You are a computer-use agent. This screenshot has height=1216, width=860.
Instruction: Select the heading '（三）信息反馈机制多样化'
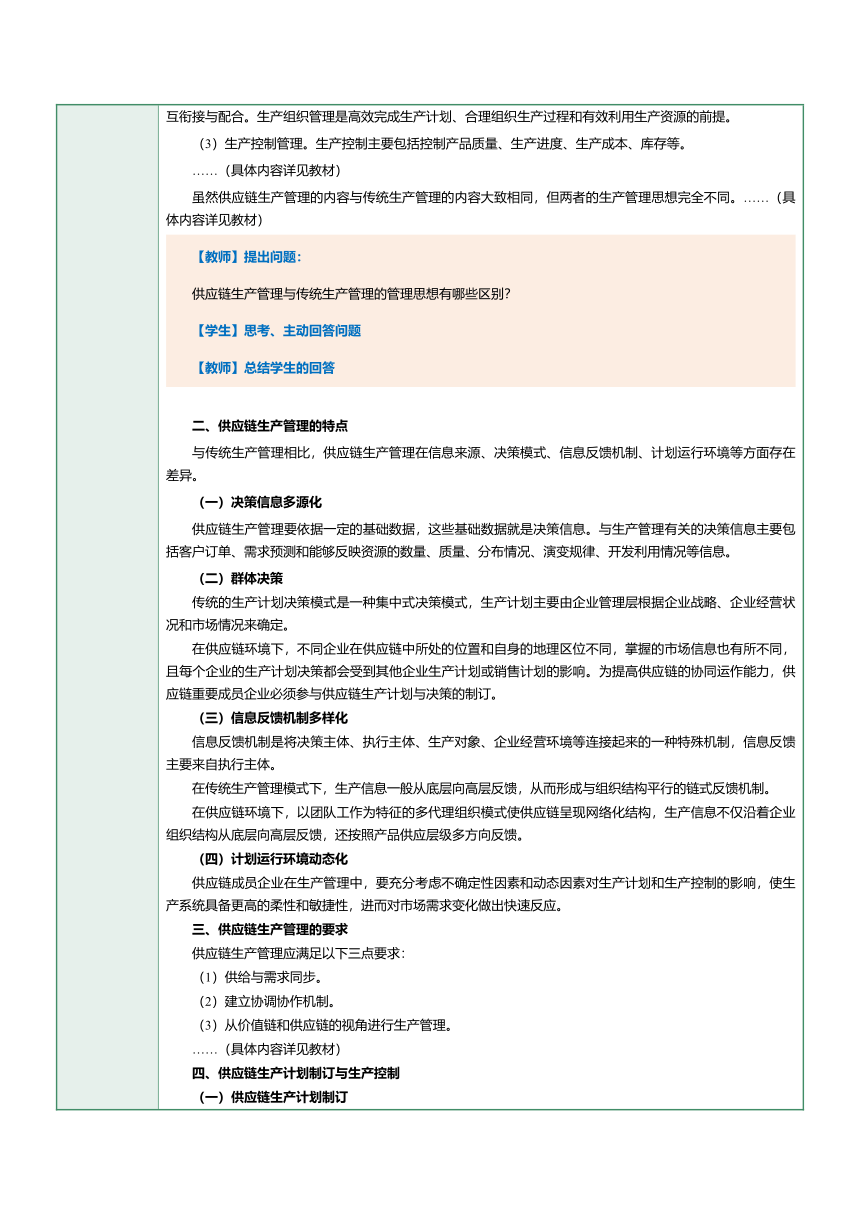click(271, 717)
